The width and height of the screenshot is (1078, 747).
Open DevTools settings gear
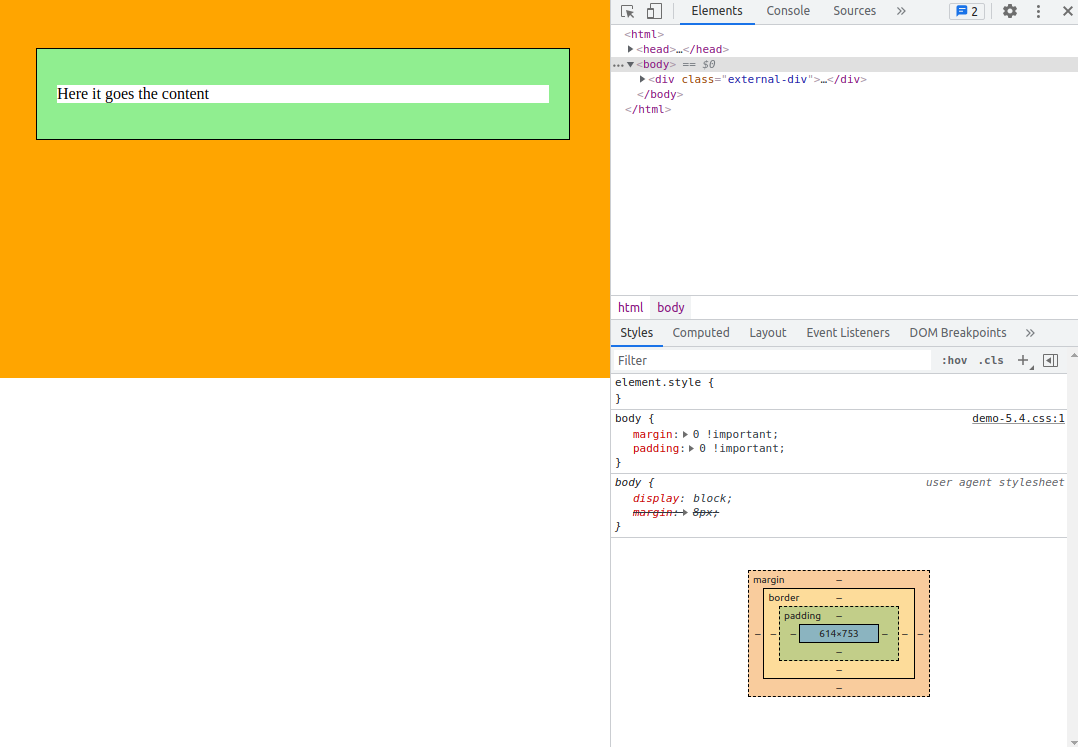(1009, 11)
